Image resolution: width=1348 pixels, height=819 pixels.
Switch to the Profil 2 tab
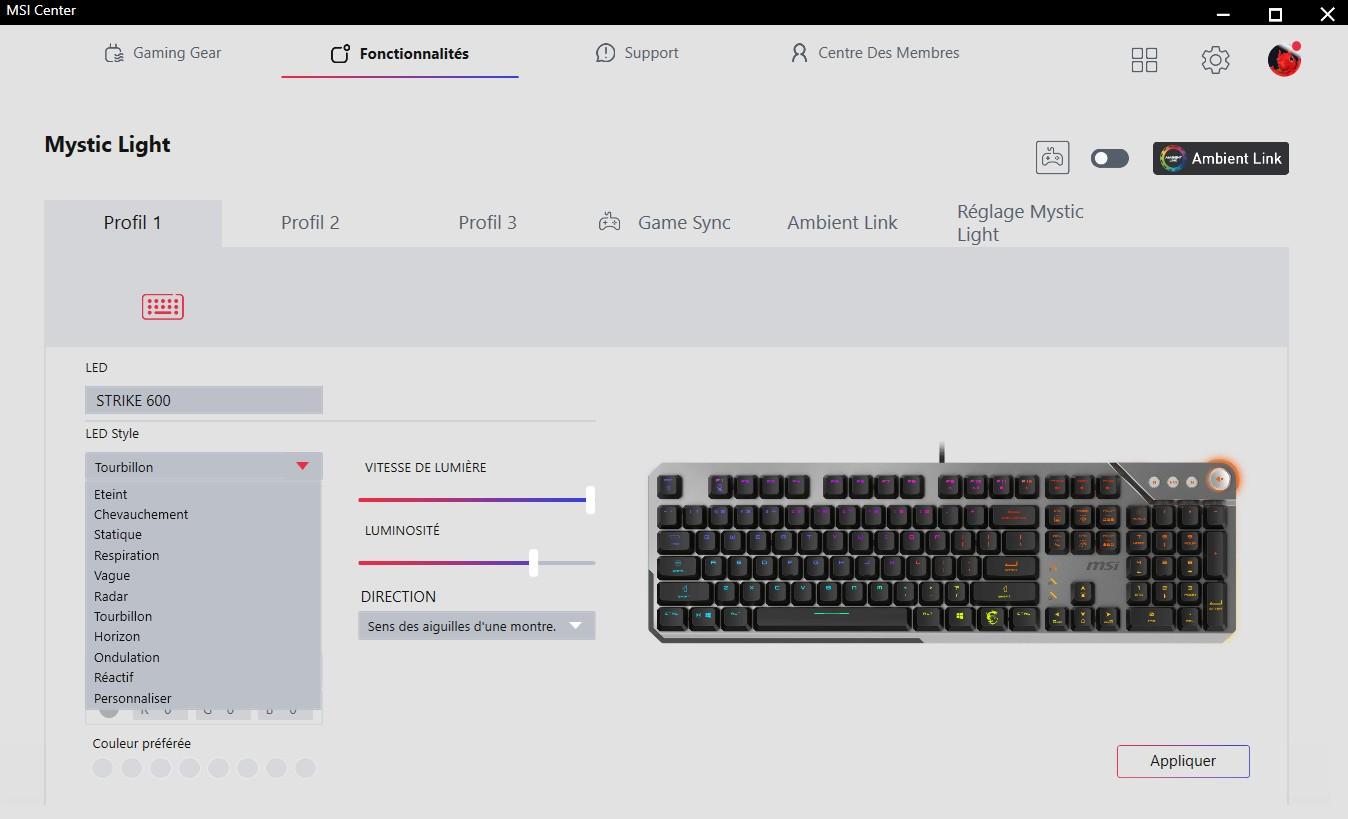(310, 222)
